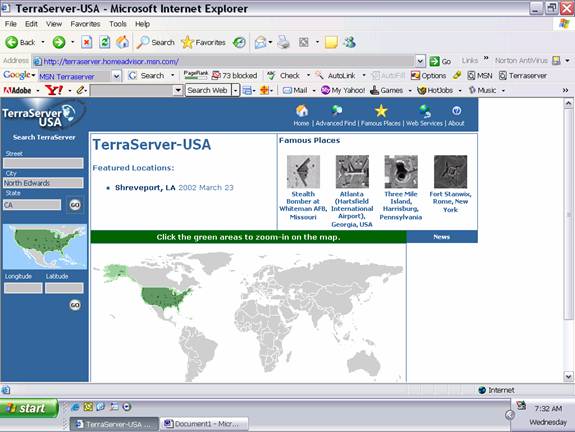Click the Yahoo toolbar pencil icon
Screen dimensions: 575x432
[x=80, y=90]
